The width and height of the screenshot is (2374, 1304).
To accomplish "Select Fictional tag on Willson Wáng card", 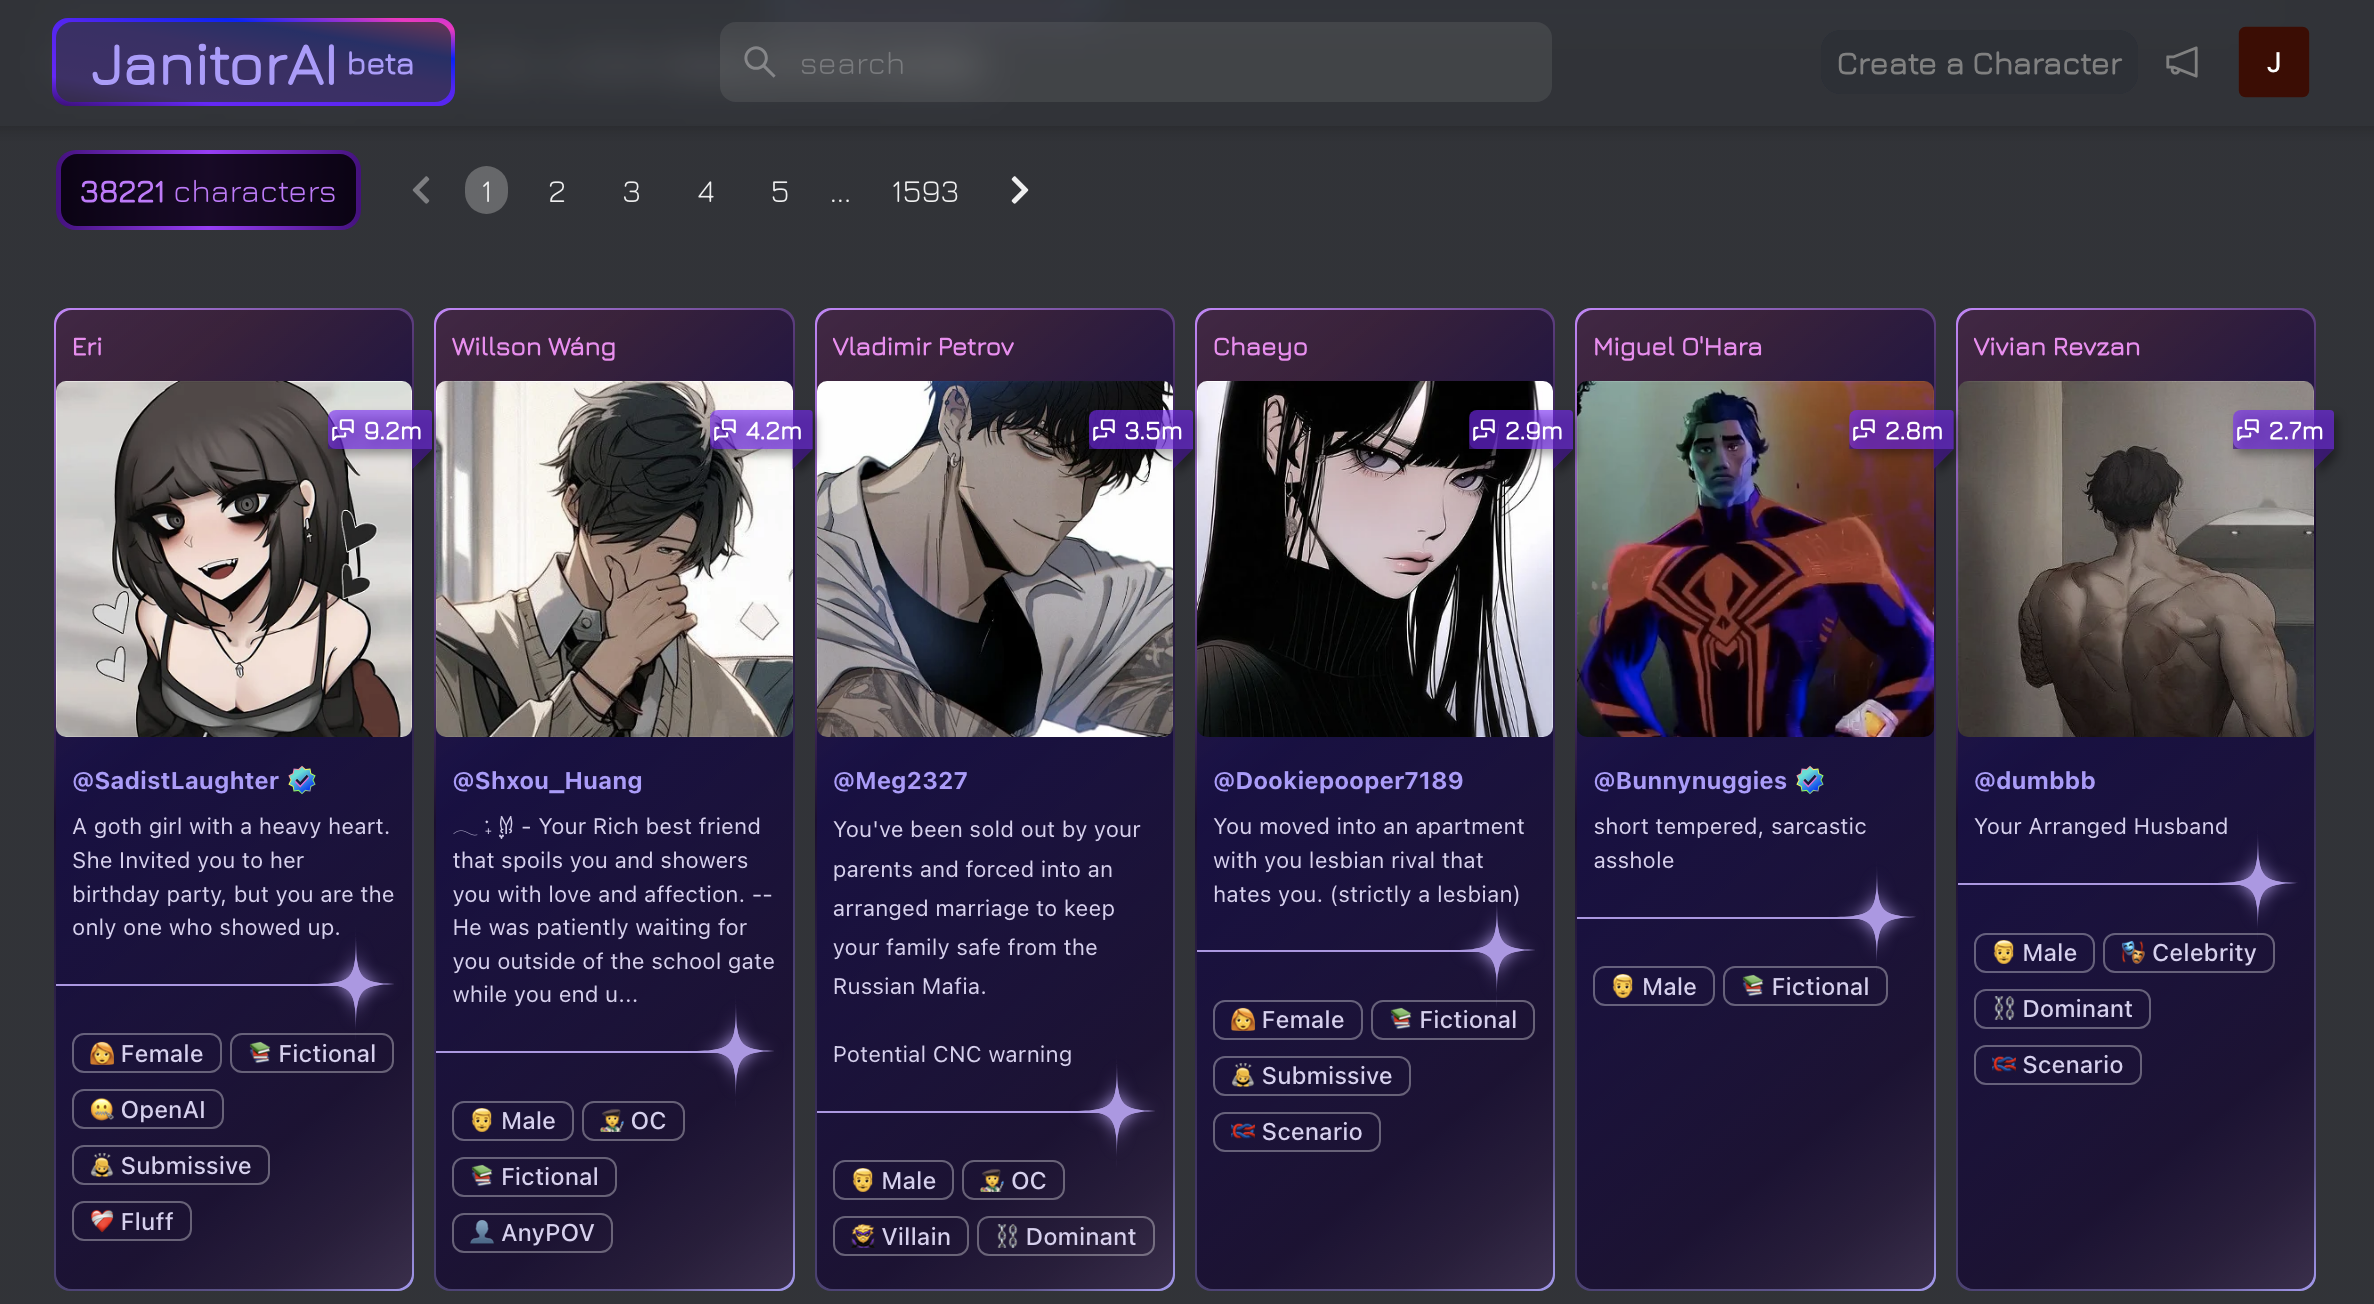I will click(x=535, y=1176).
